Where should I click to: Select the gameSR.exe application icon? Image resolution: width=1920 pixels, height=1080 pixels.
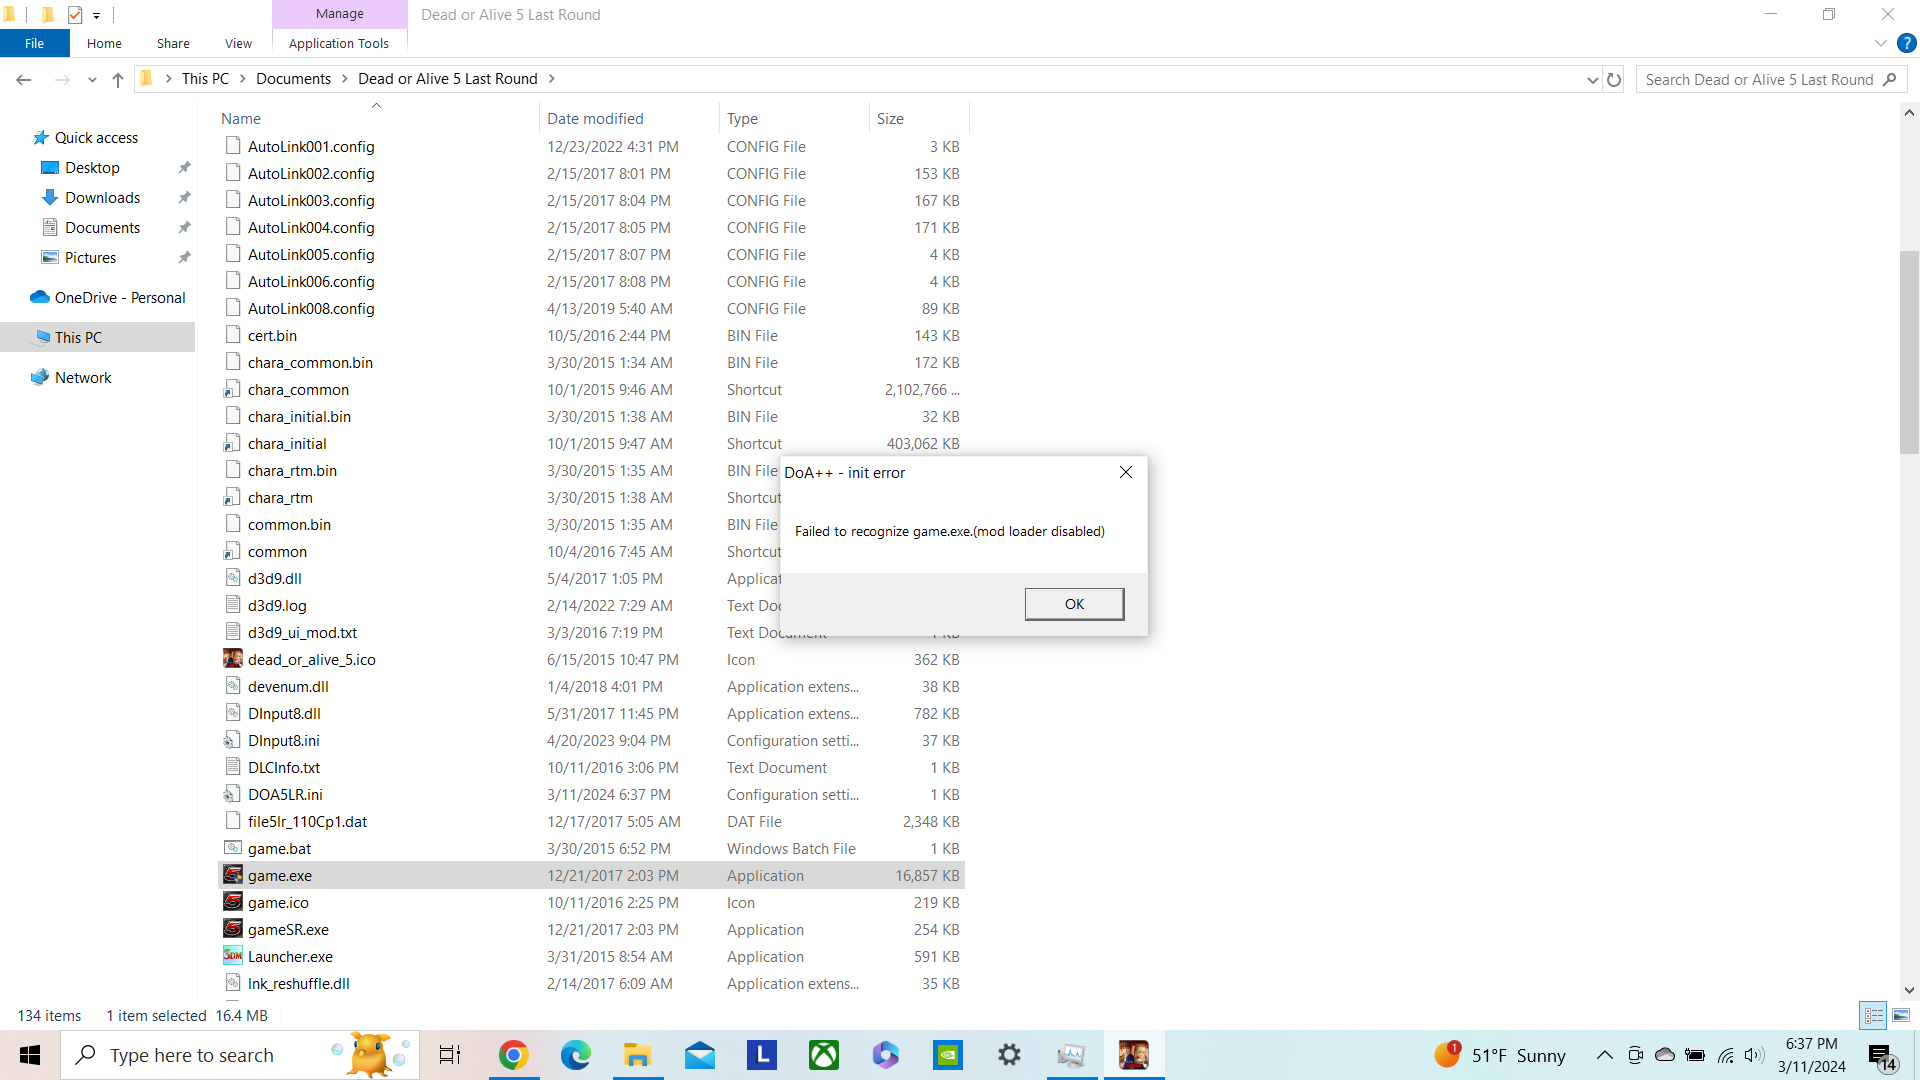(233, 929)
